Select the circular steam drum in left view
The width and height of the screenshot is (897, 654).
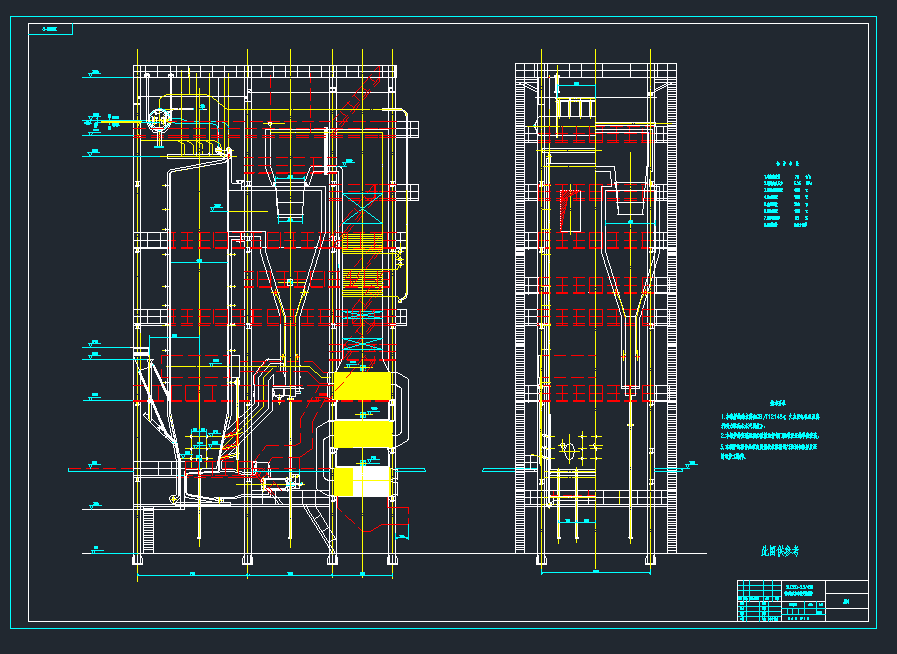pos(159,121)
